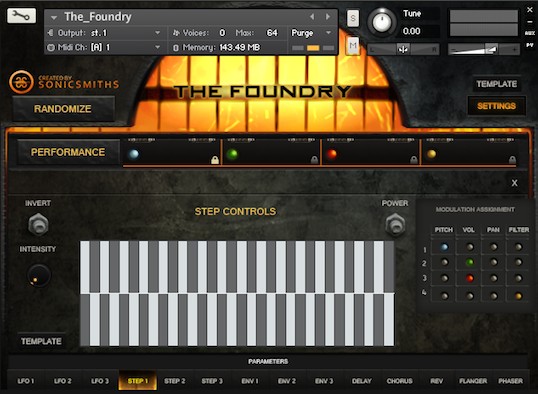Toggle the lock on red layer slot
Viewport: 538px width, 394px height.
click(414, 160)
